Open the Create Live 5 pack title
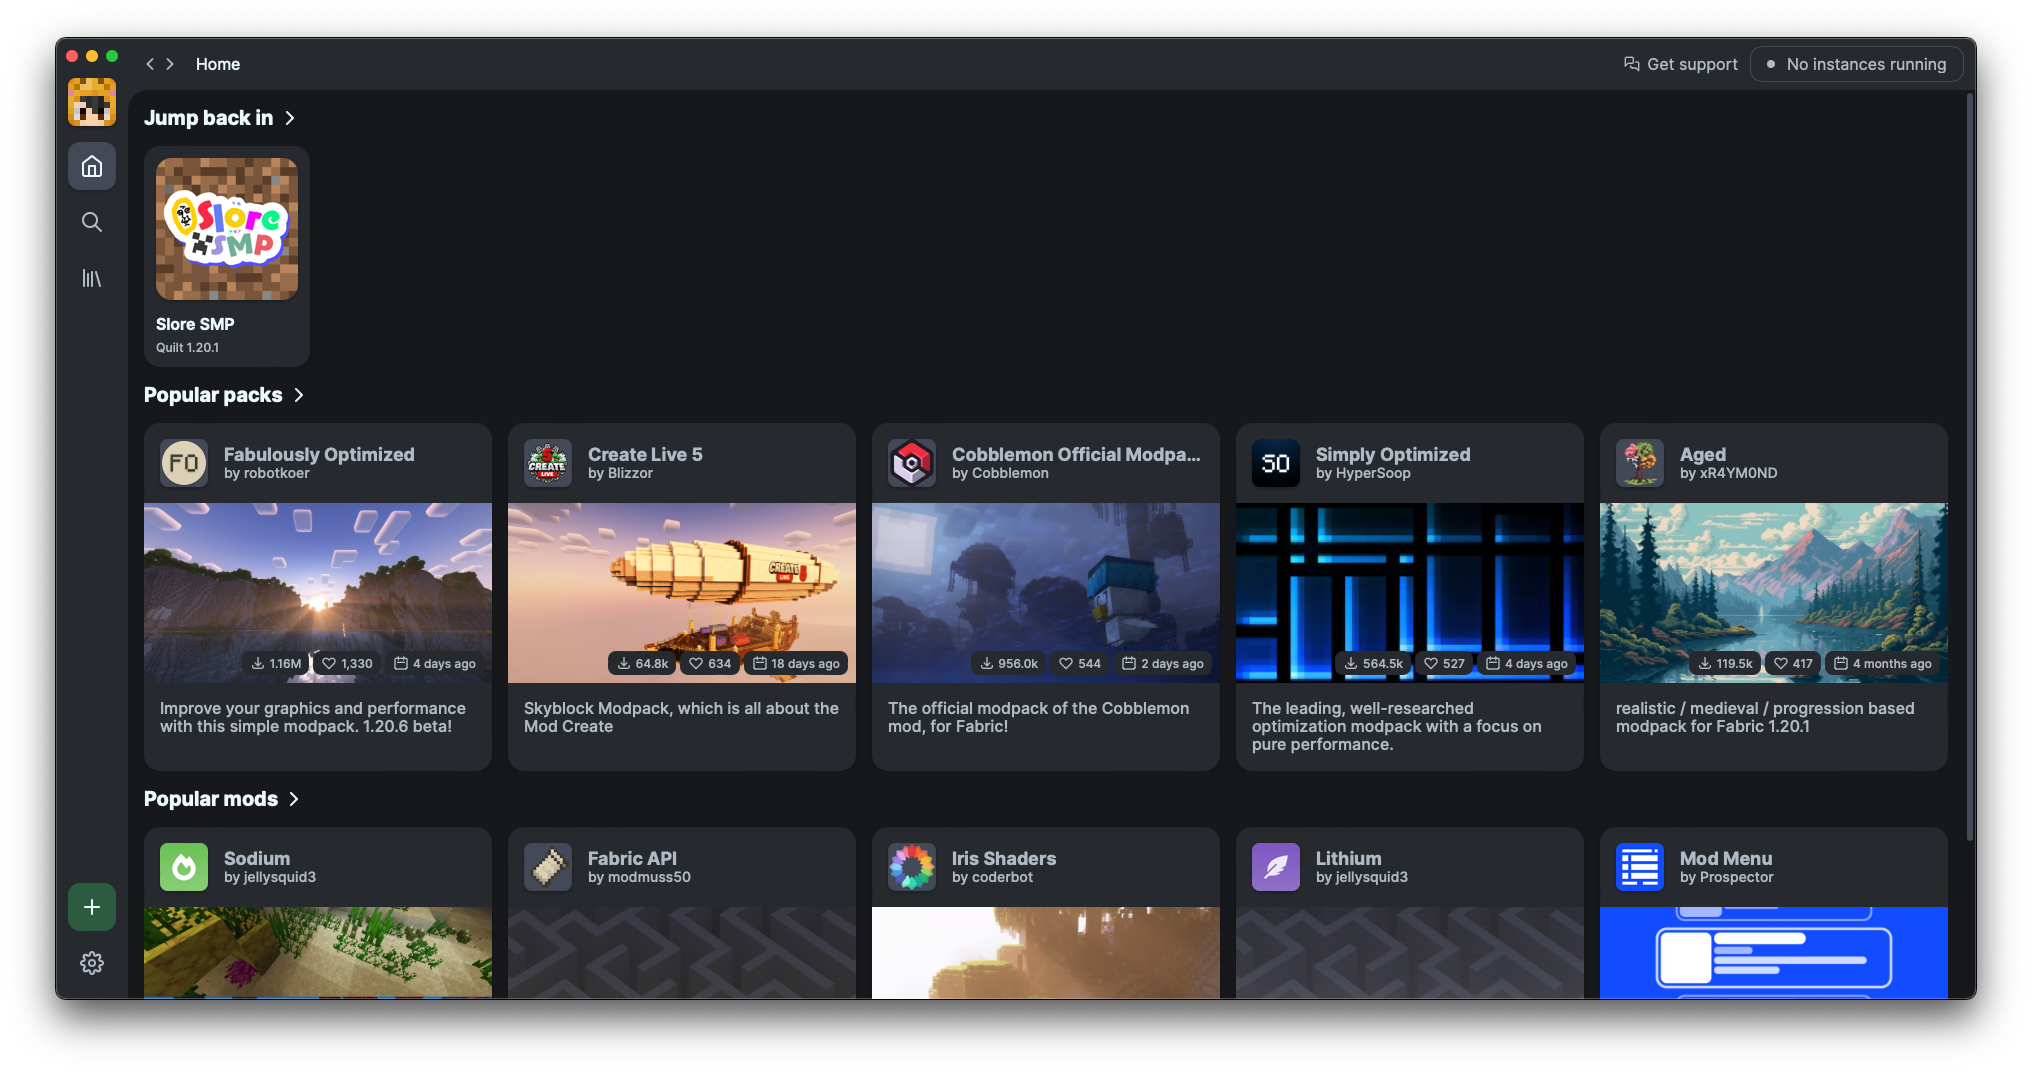The height and width of the screenshot is (1073, 2032). point(645,454)
